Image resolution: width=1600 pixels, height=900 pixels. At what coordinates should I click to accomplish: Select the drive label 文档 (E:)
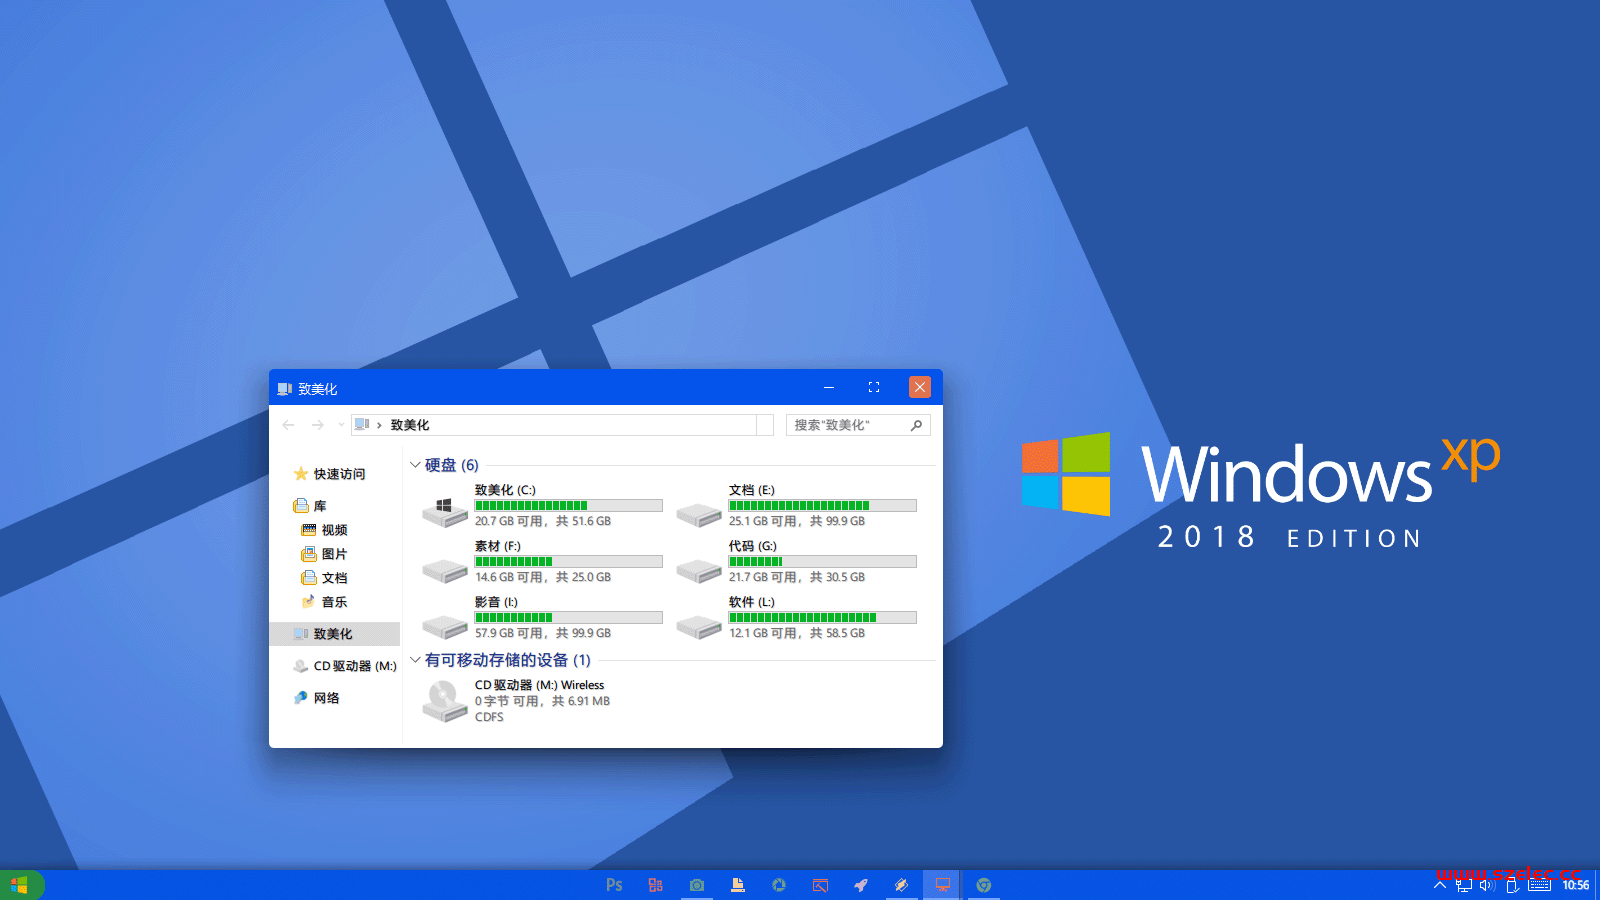752,490
